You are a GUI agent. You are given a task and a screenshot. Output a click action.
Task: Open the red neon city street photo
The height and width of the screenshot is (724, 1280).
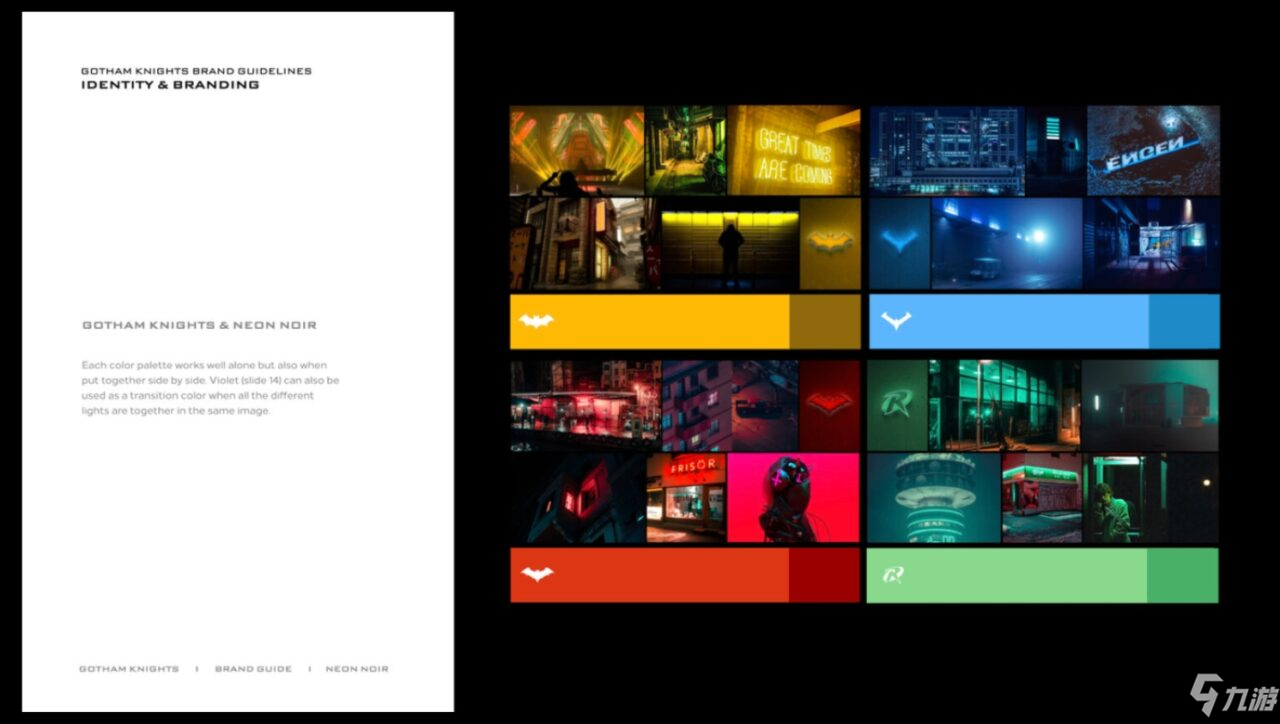coord(585,405)
